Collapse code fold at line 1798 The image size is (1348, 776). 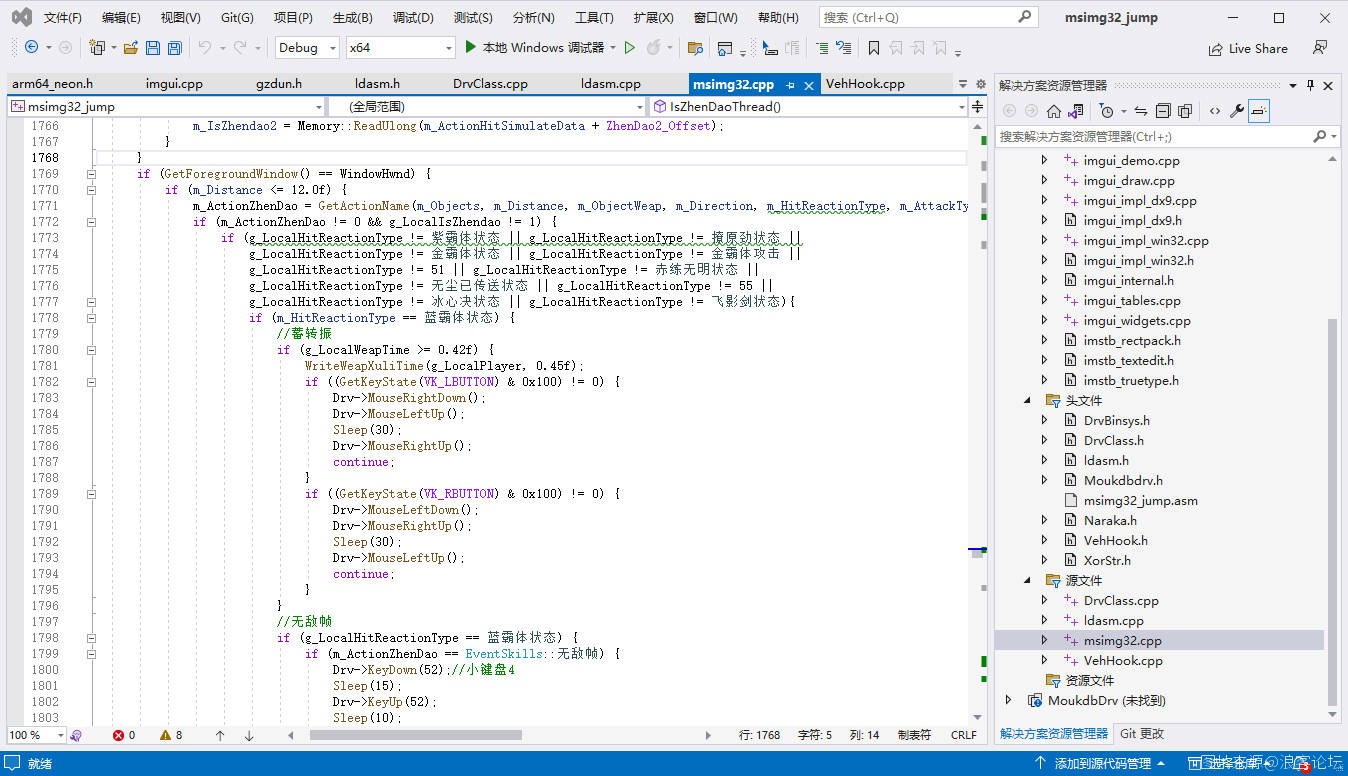(x=91, y=638)
